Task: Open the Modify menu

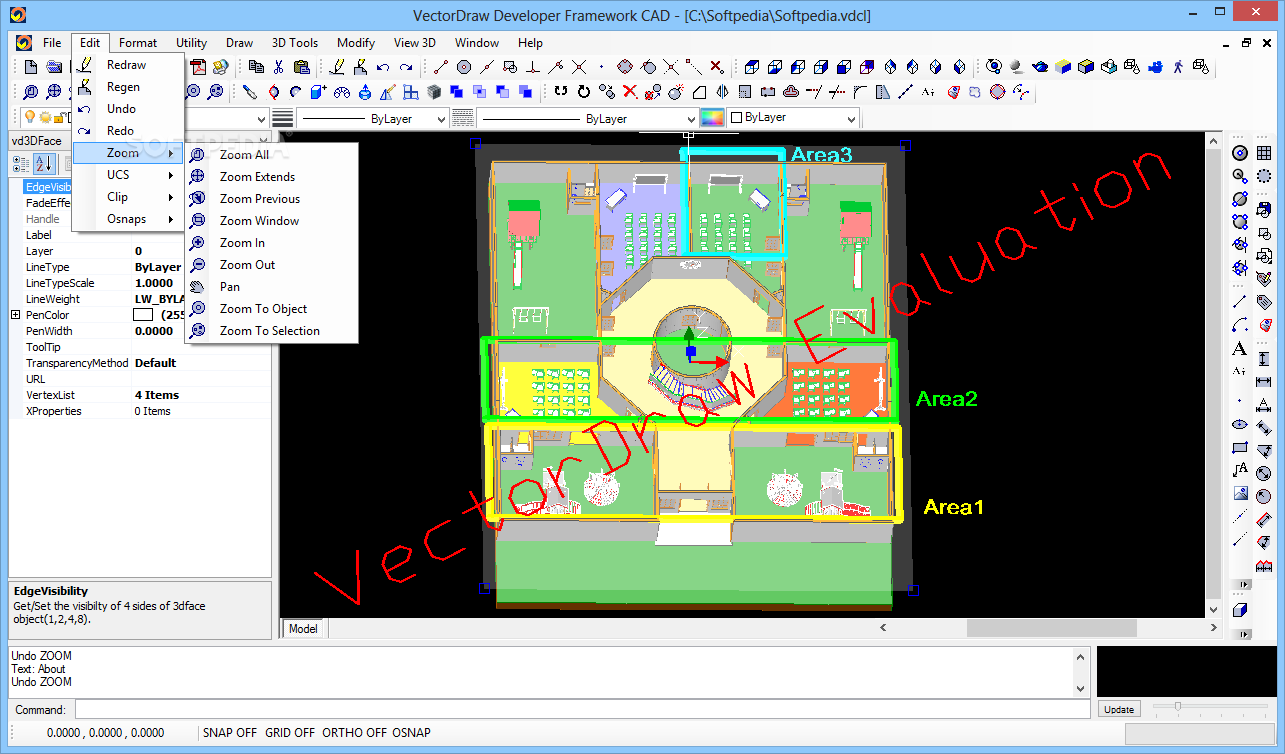Action: [x=356, y=43]
